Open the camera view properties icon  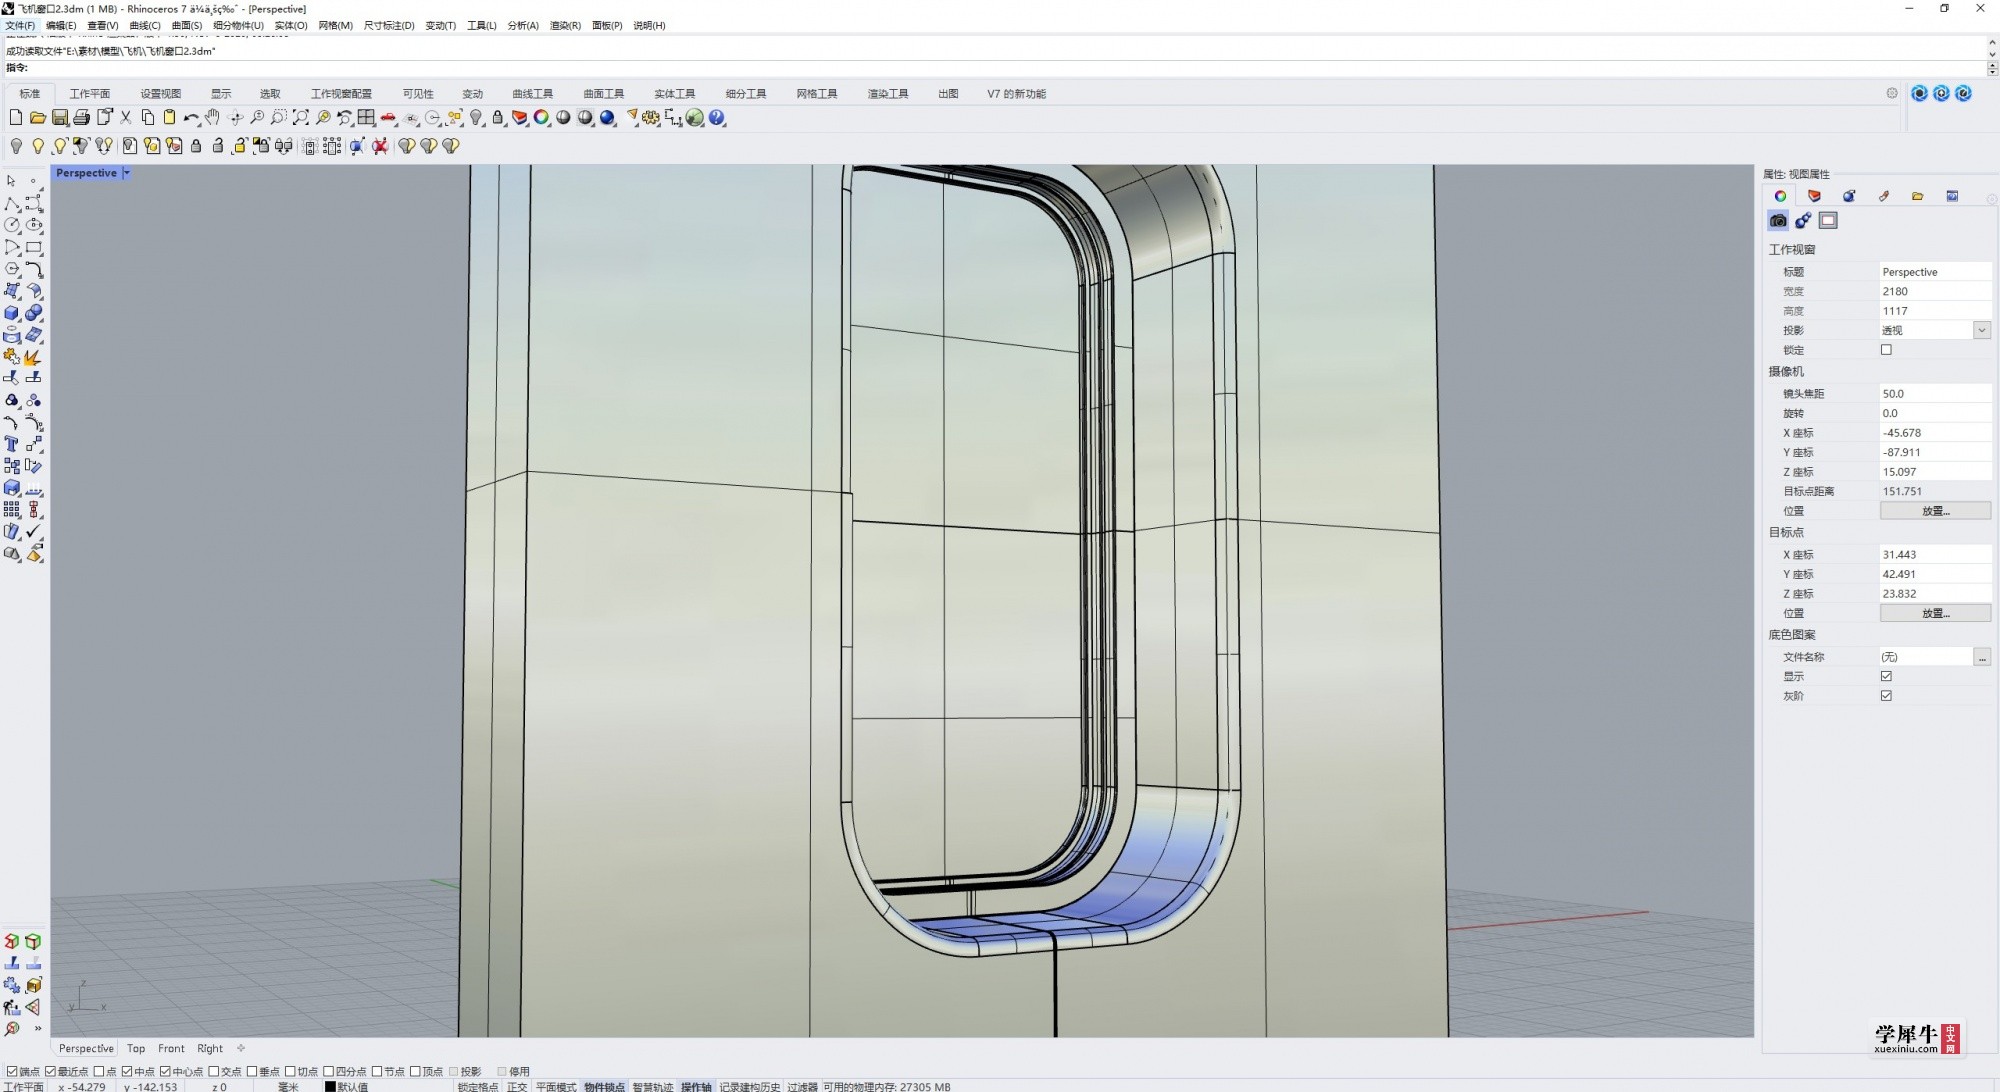[1778, 221]
